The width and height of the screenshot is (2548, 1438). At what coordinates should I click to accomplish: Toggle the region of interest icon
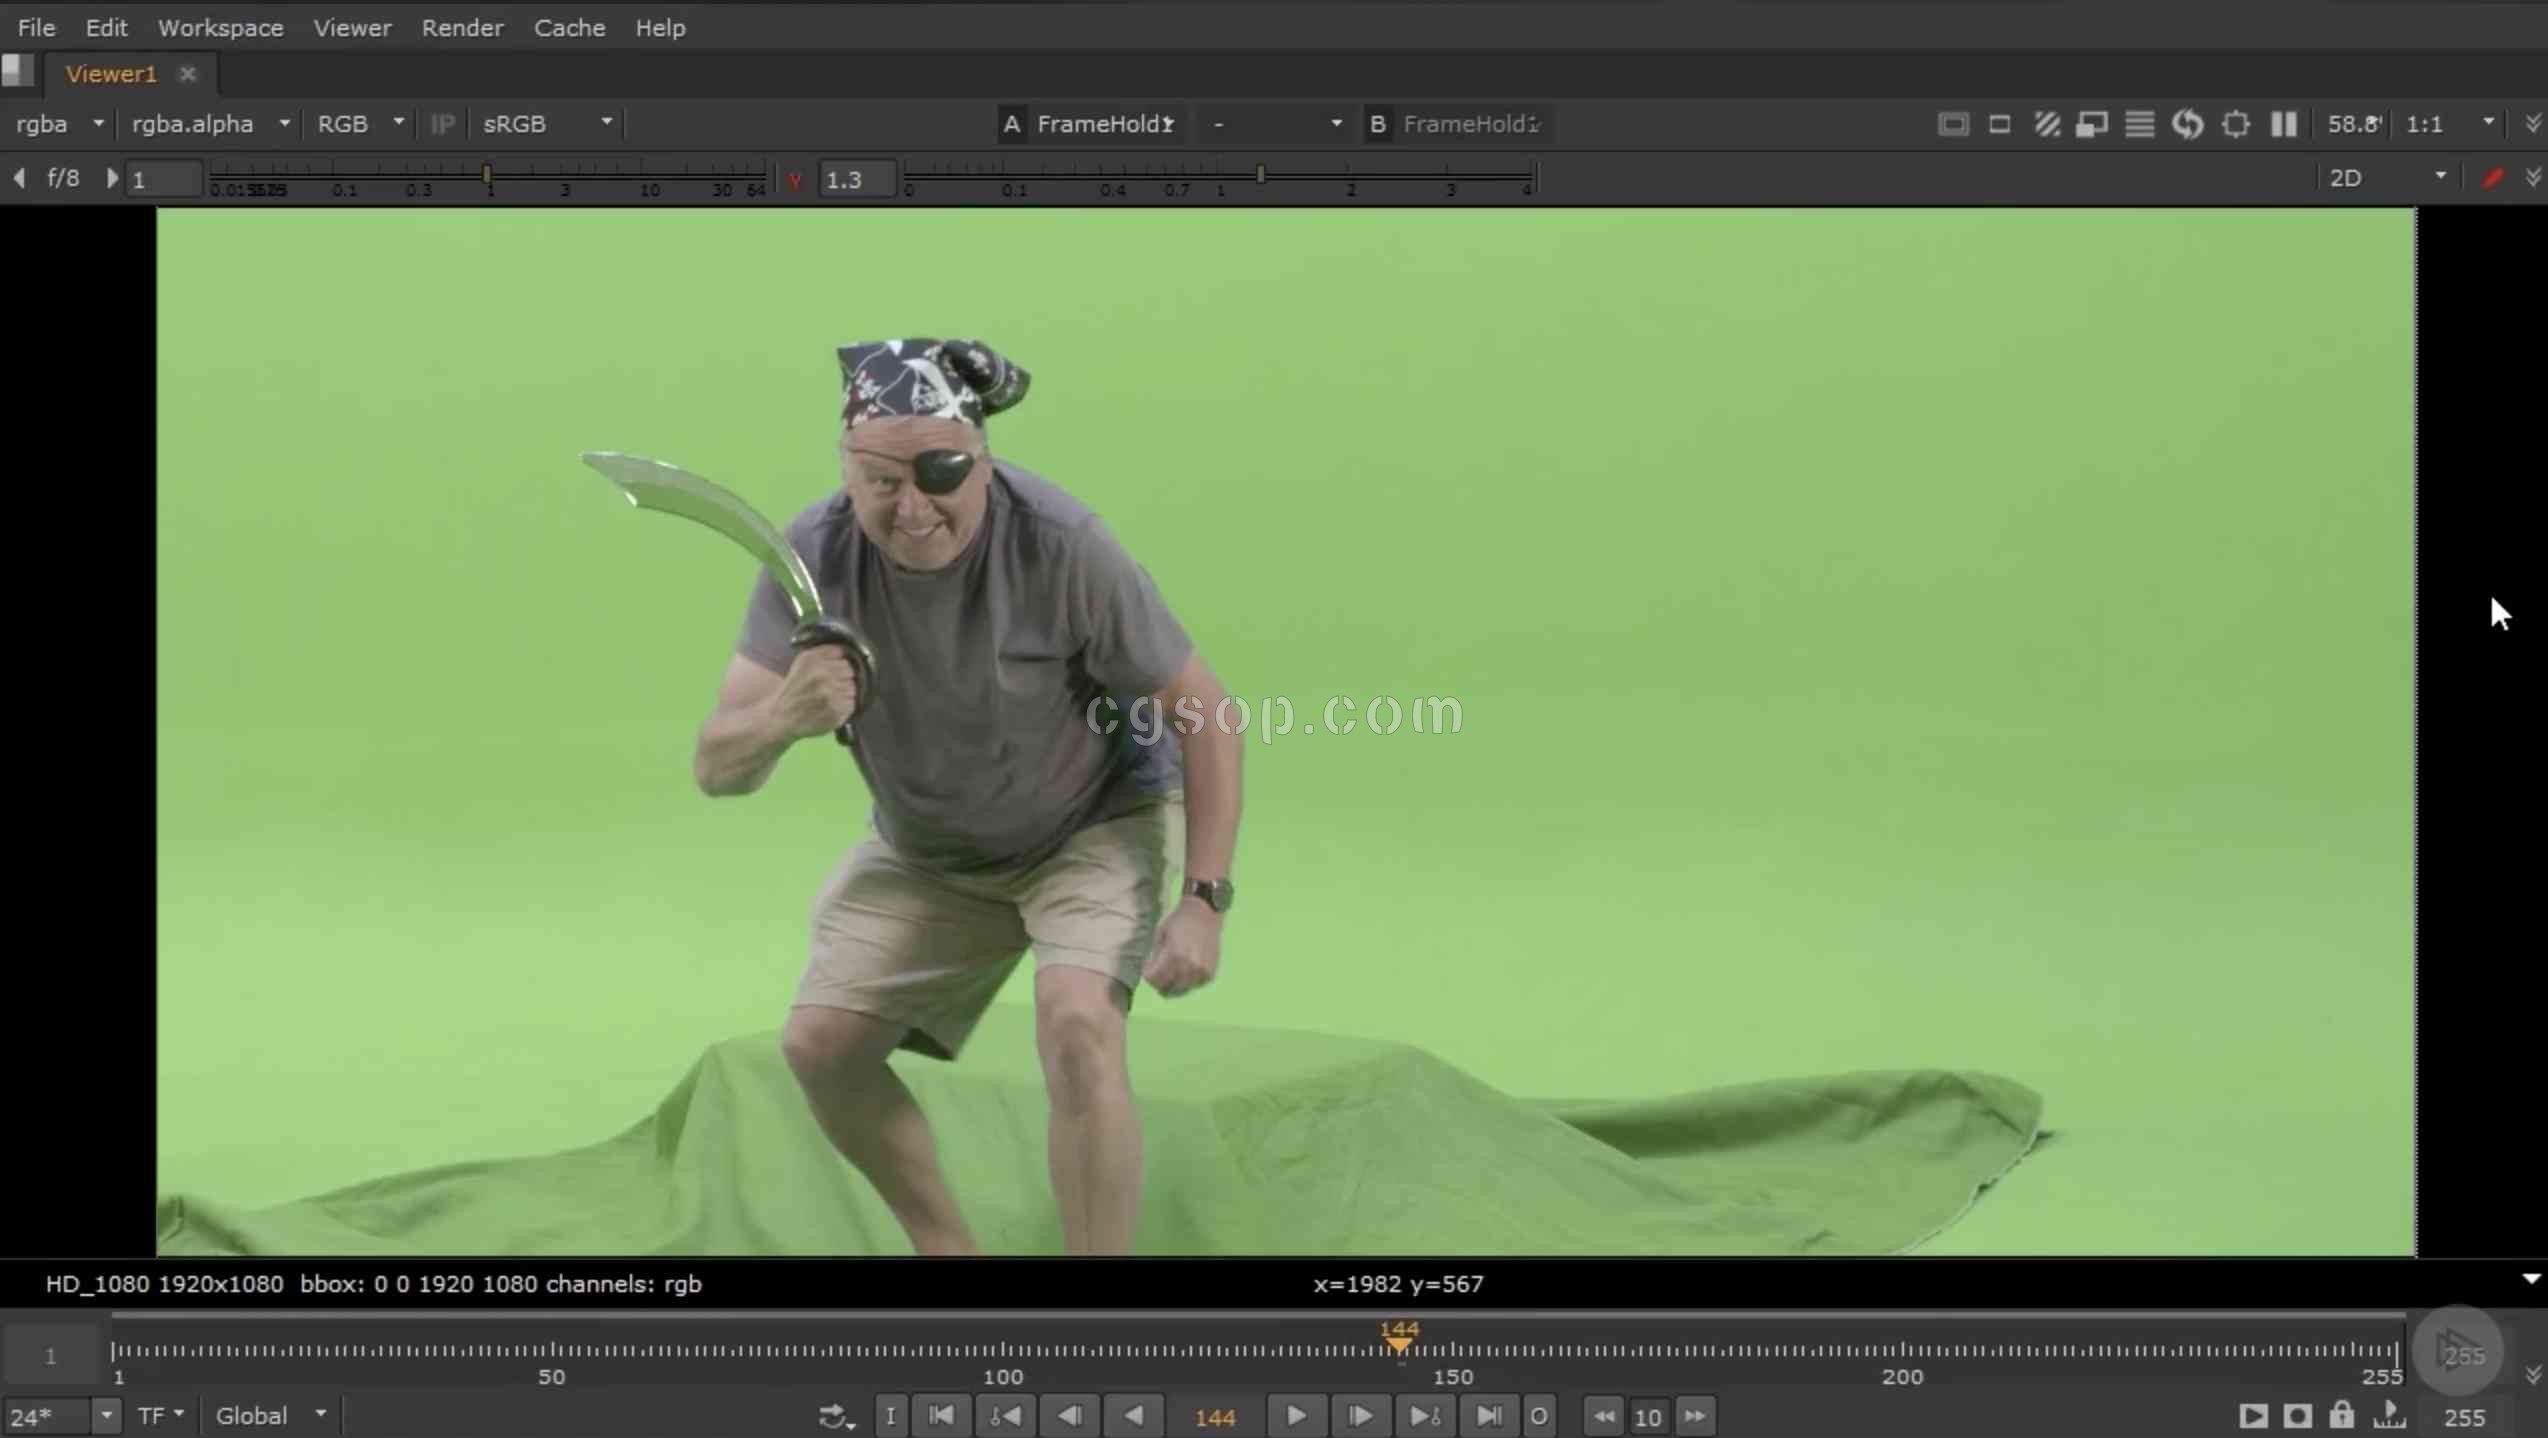pos(2235,124)
